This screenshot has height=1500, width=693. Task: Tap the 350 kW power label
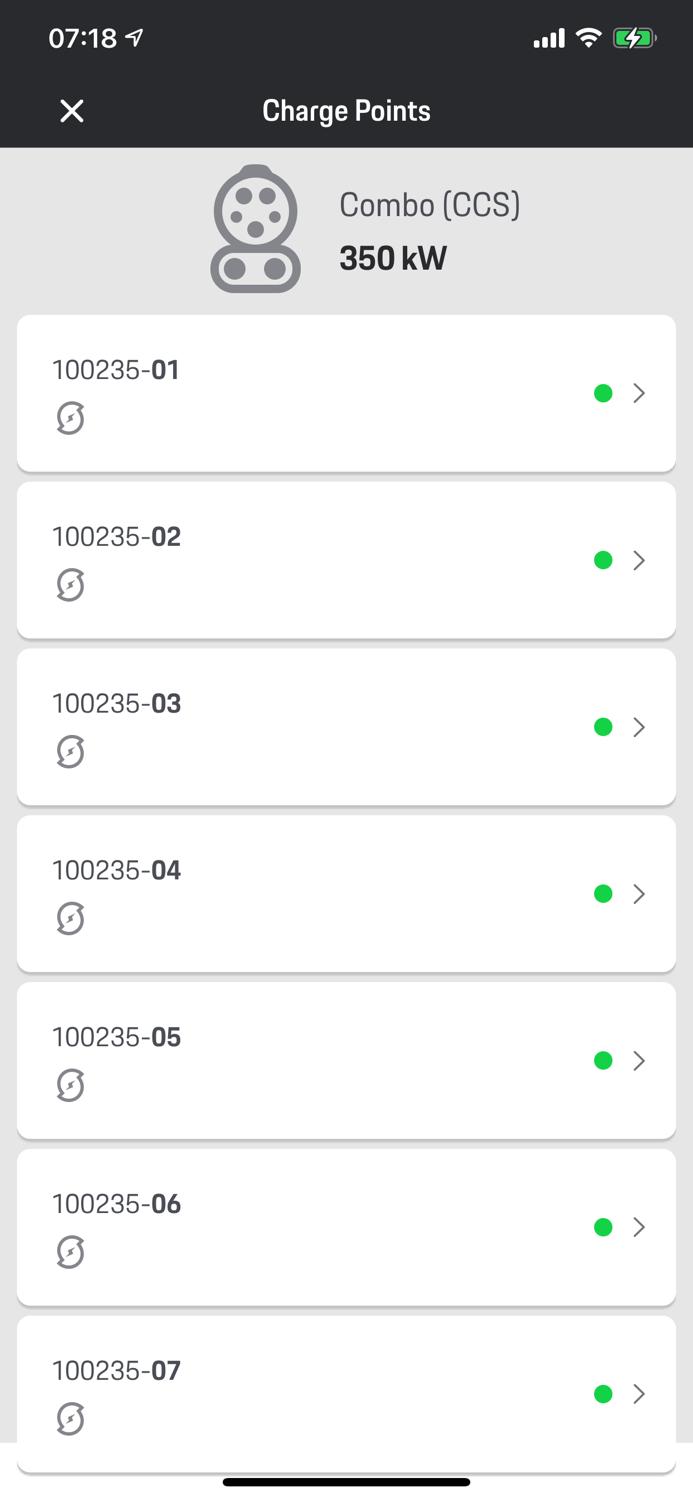pyautogui.click(x=393, y=259)
